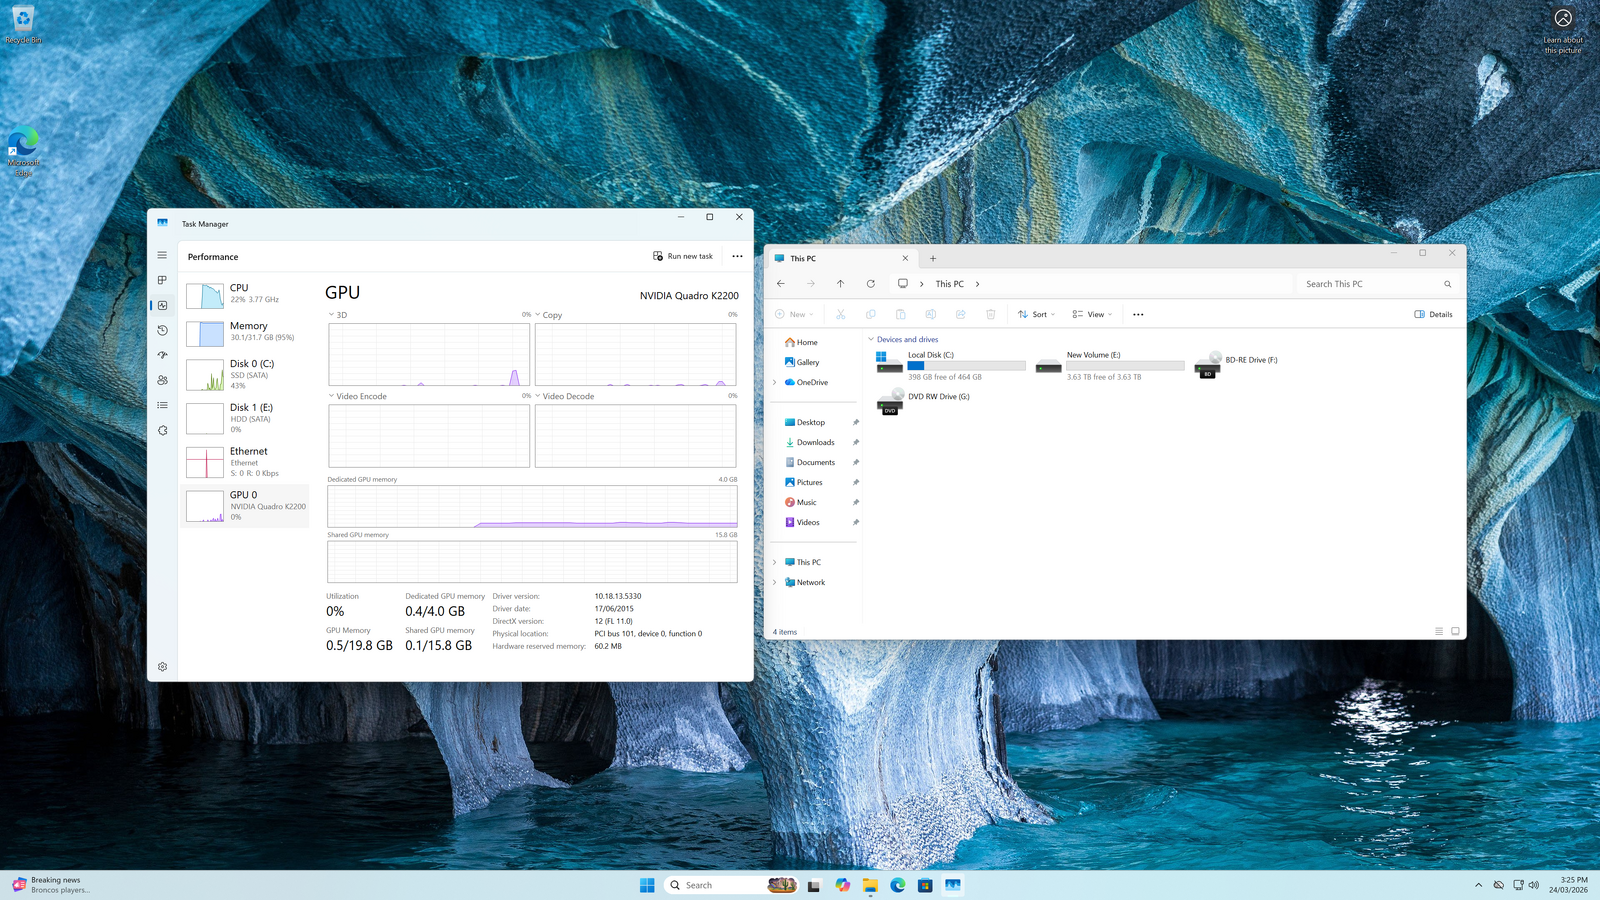Click Run new task button
This screenshot has height=900, width=1600.
click(x=683, y=256)
